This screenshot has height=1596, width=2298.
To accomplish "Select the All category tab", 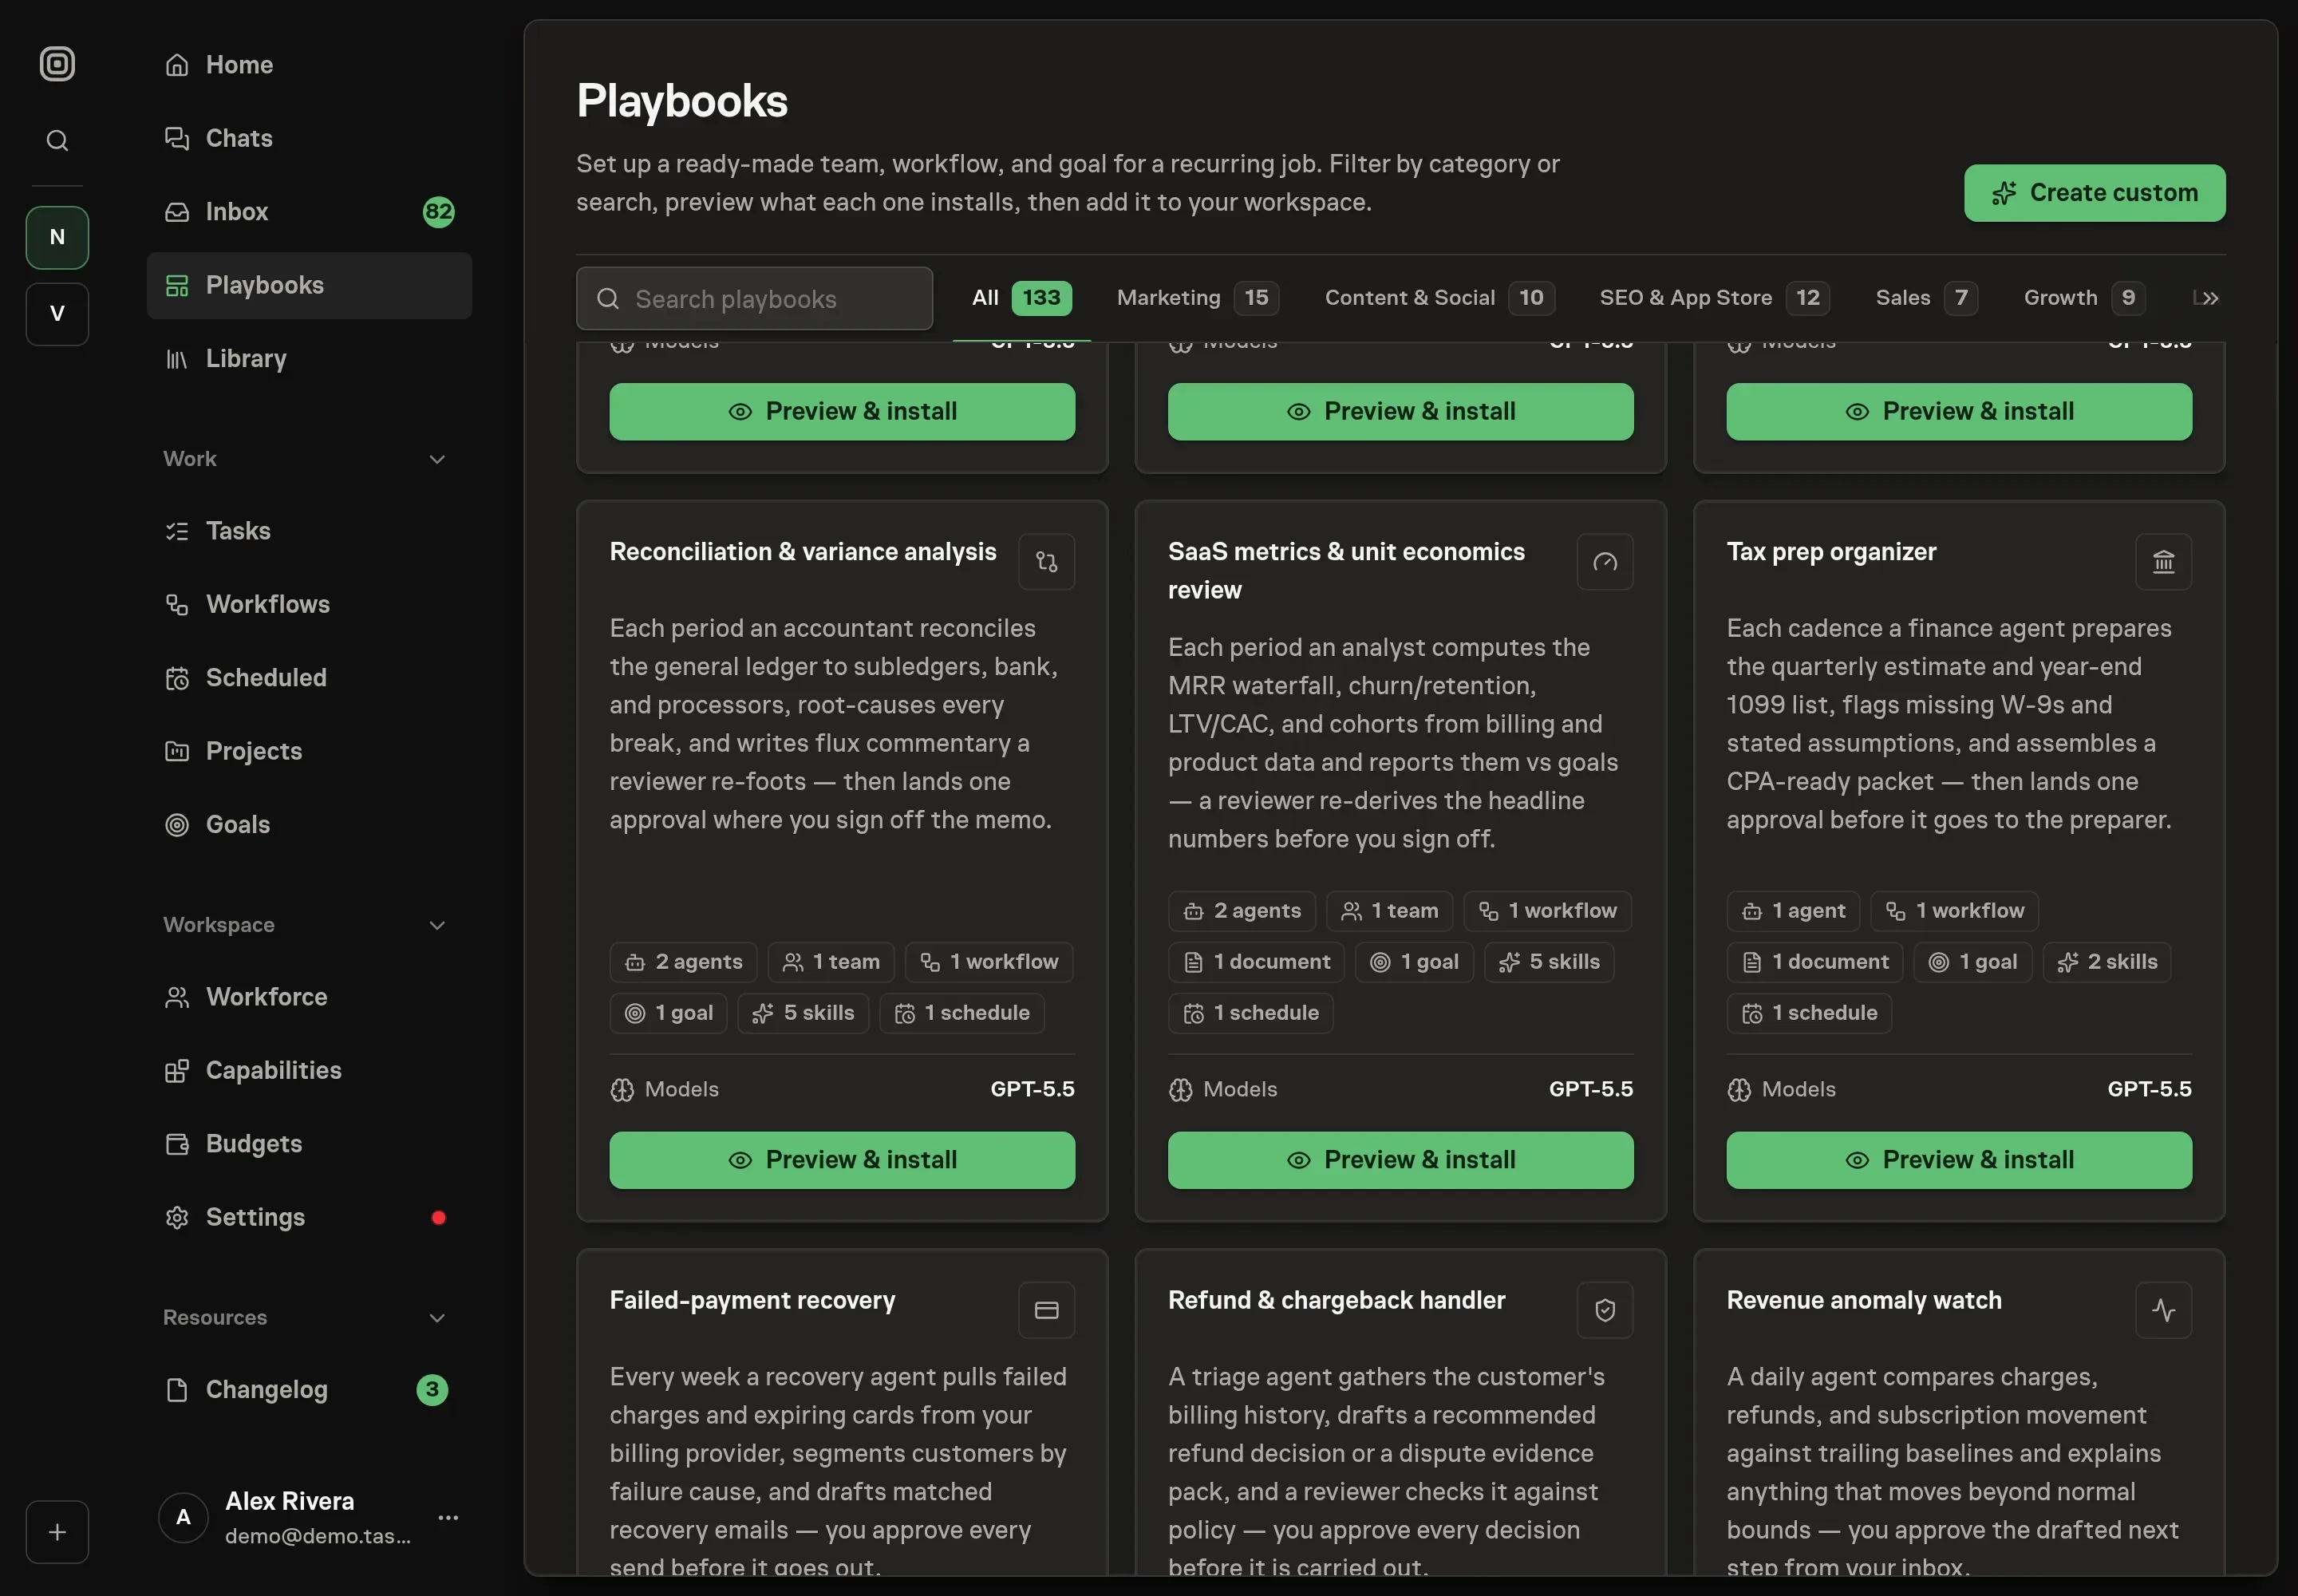I will click(1021, 298).
